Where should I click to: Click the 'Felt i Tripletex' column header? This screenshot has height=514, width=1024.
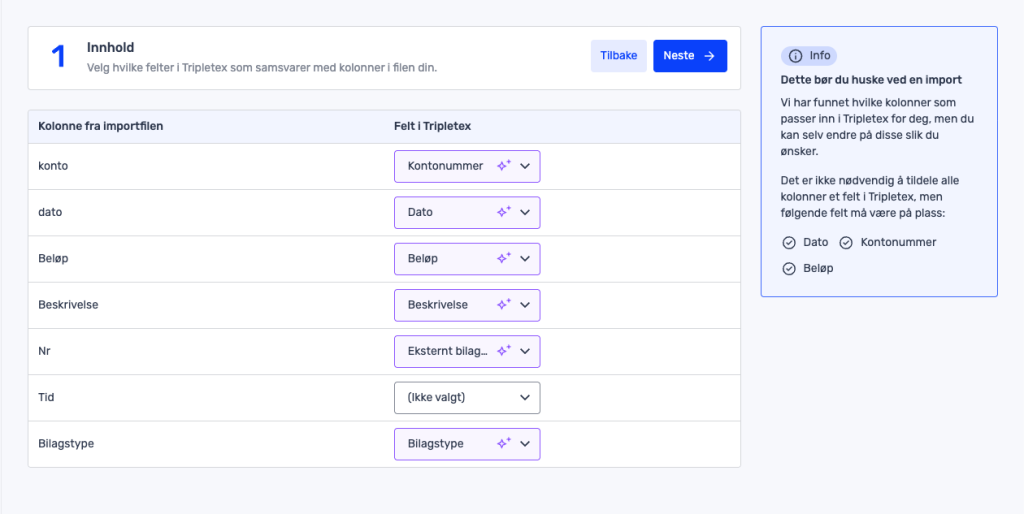pyautogui.click(x=432, y=127)
